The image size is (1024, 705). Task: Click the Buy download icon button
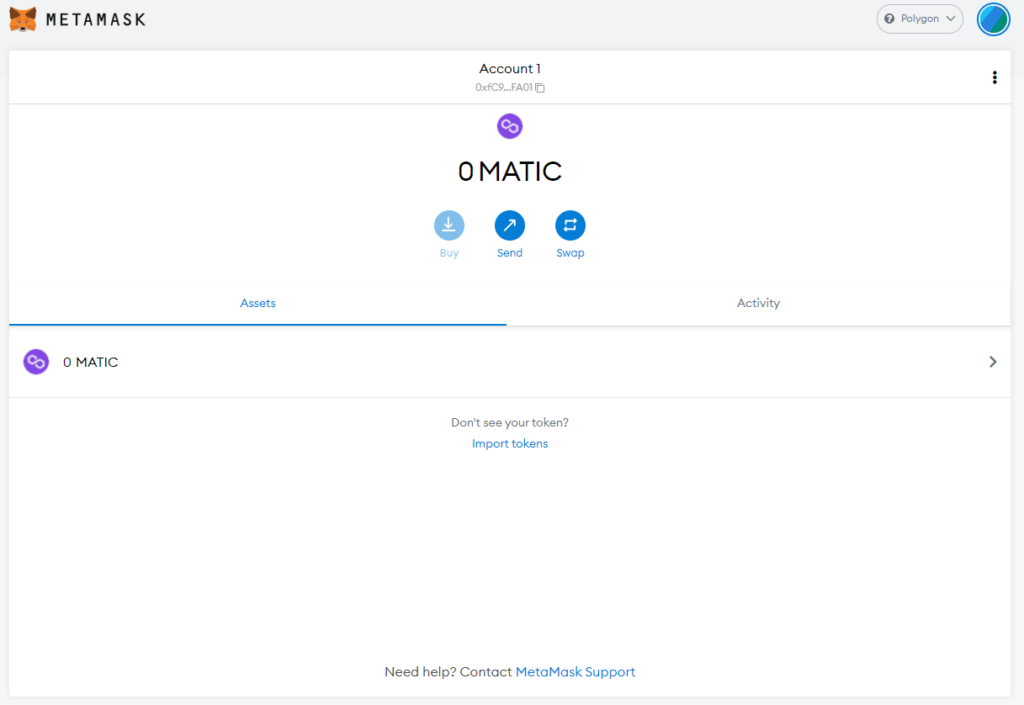click(x=449, y=225)
